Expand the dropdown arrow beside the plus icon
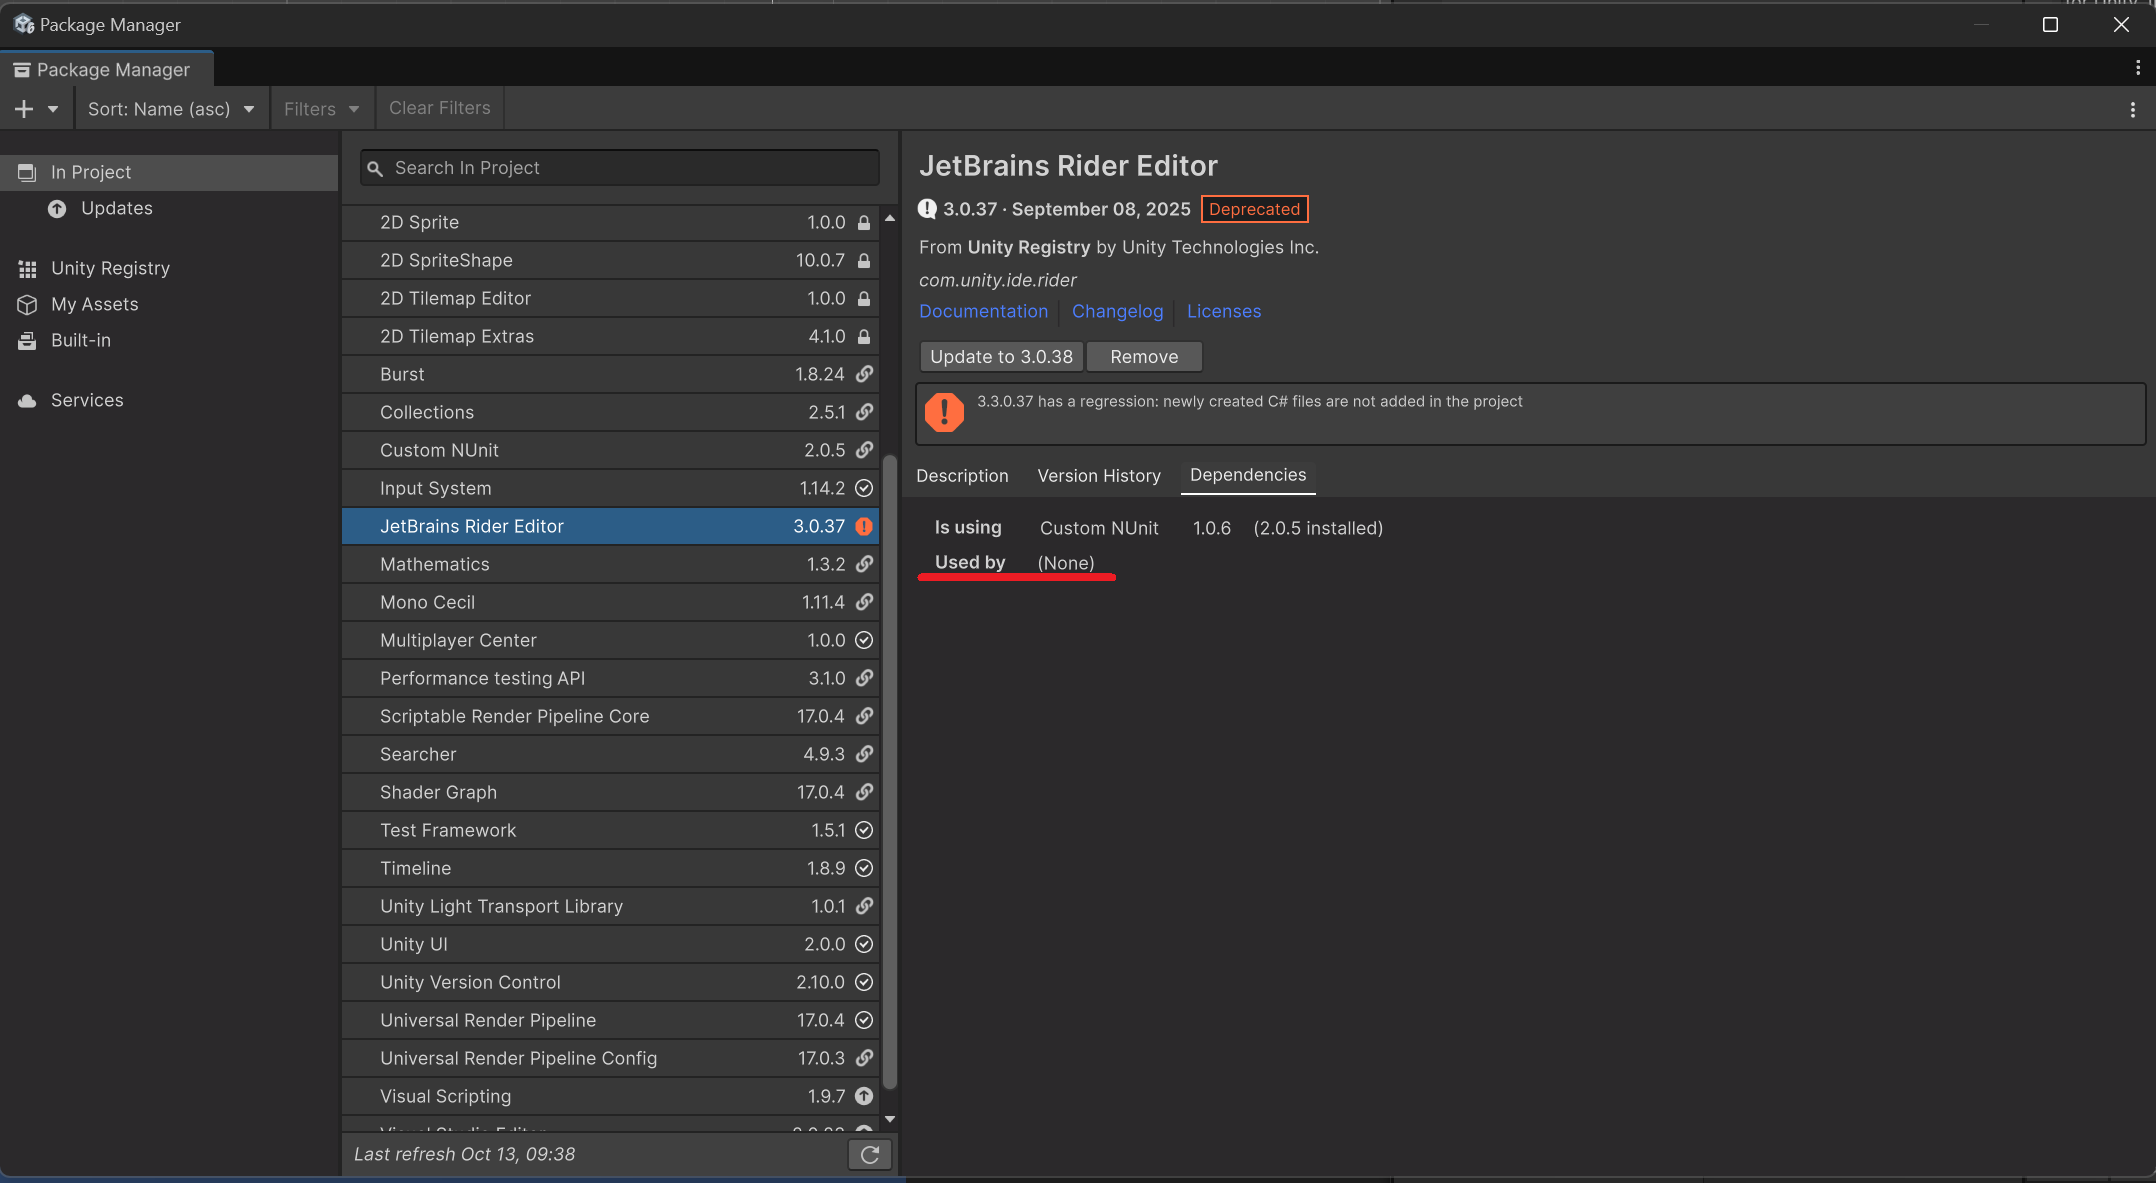The image size is (2156, 1183). click(x=53, y=109)
